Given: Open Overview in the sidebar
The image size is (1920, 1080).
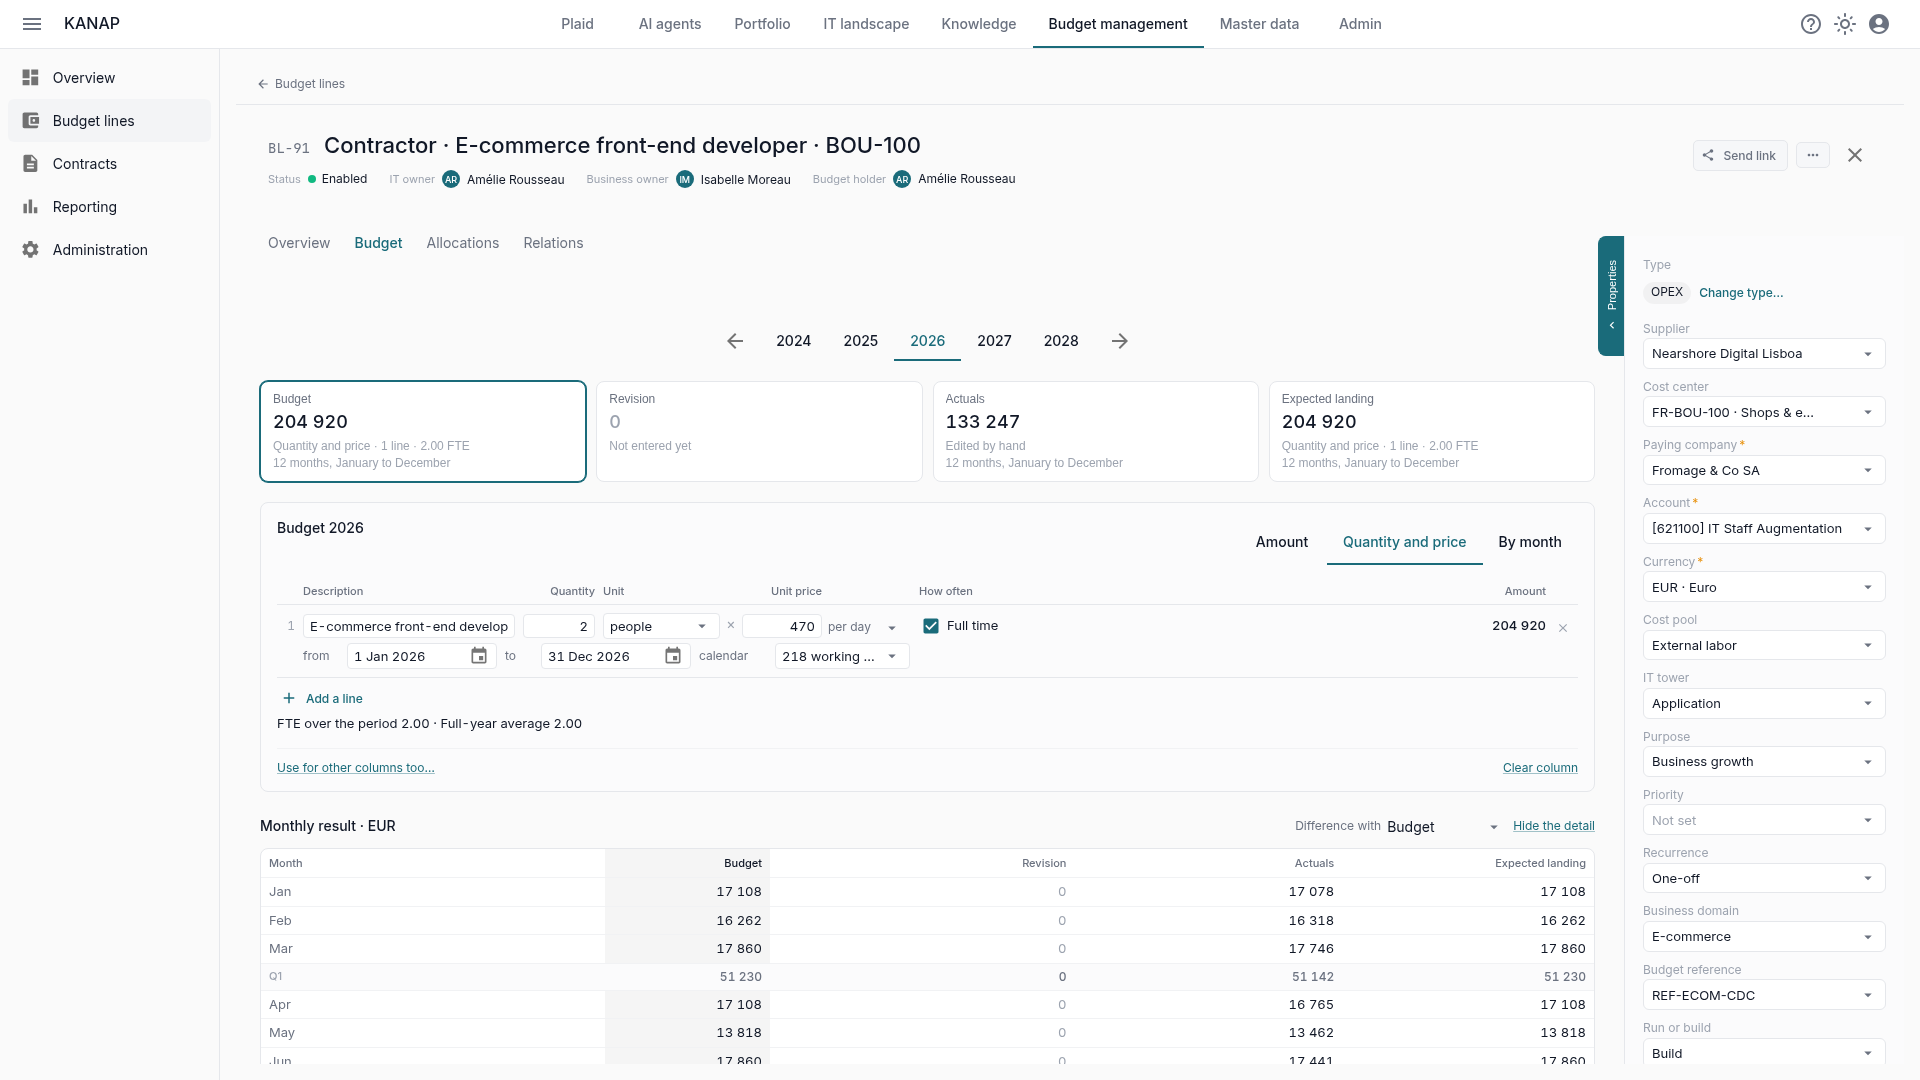Looking at the screenshot, I should point(109,78).
